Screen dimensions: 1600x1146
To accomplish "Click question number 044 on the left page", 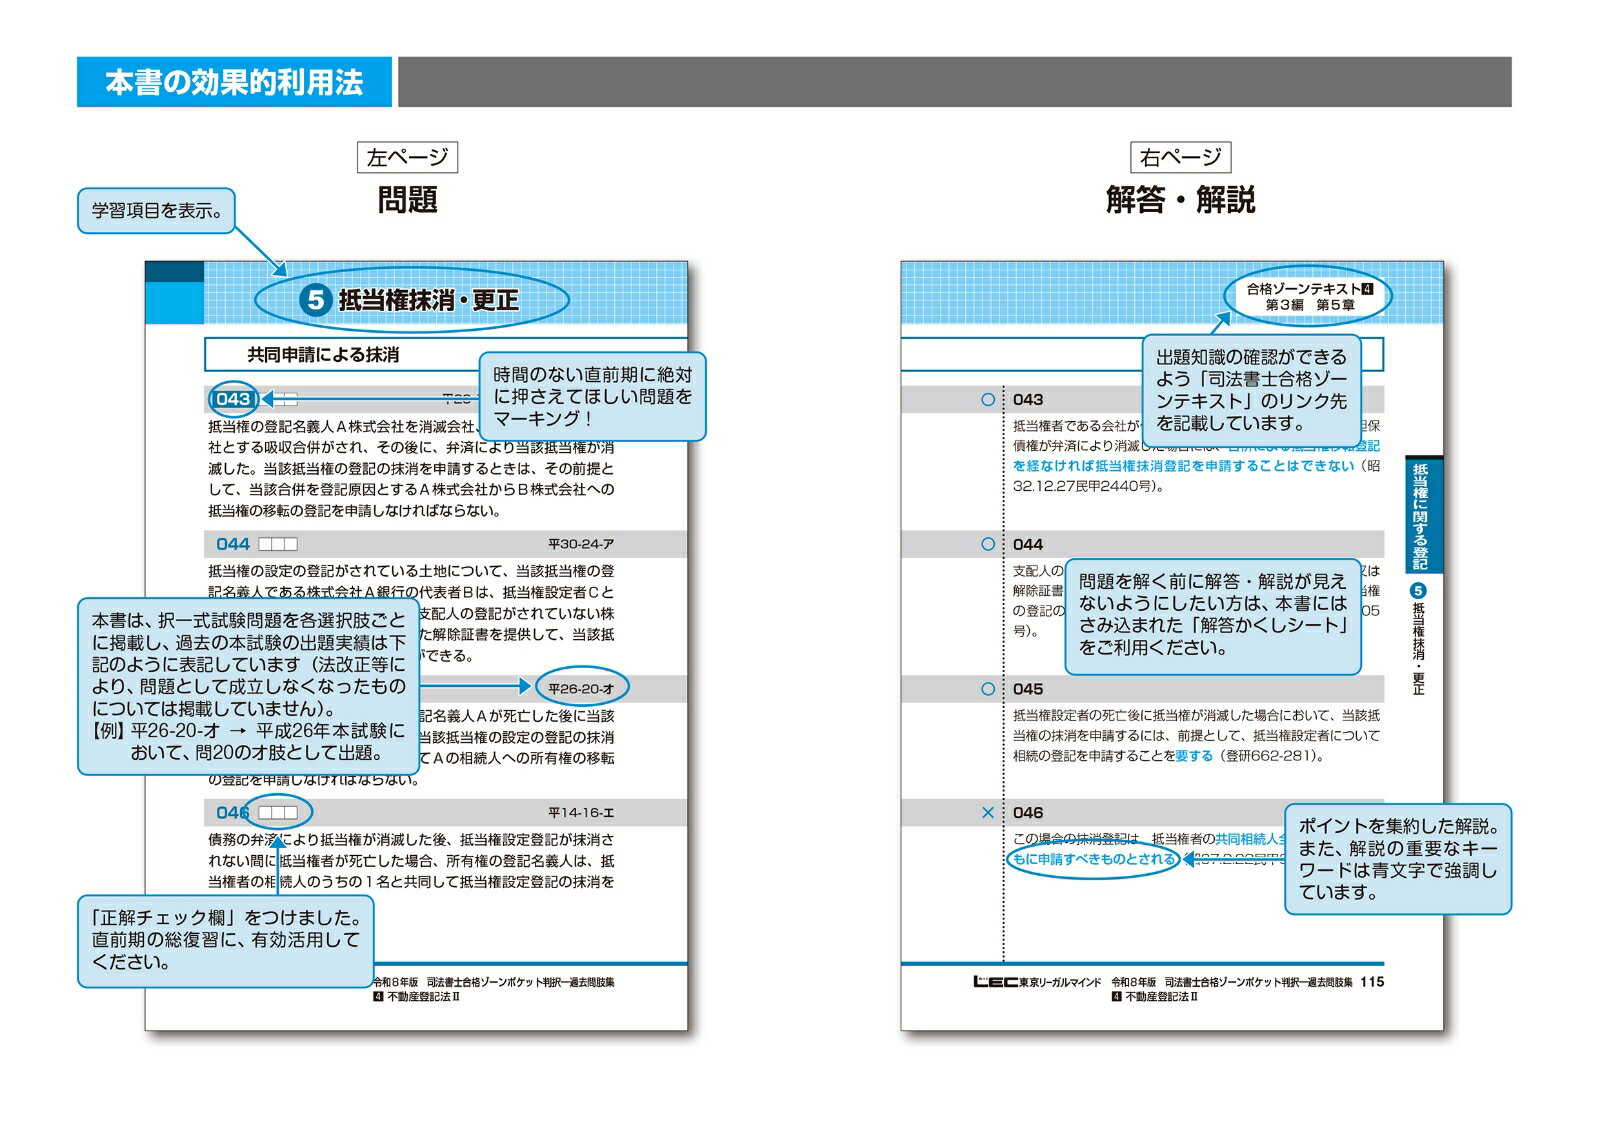I will pyautogui.click(x=233, y=544).
